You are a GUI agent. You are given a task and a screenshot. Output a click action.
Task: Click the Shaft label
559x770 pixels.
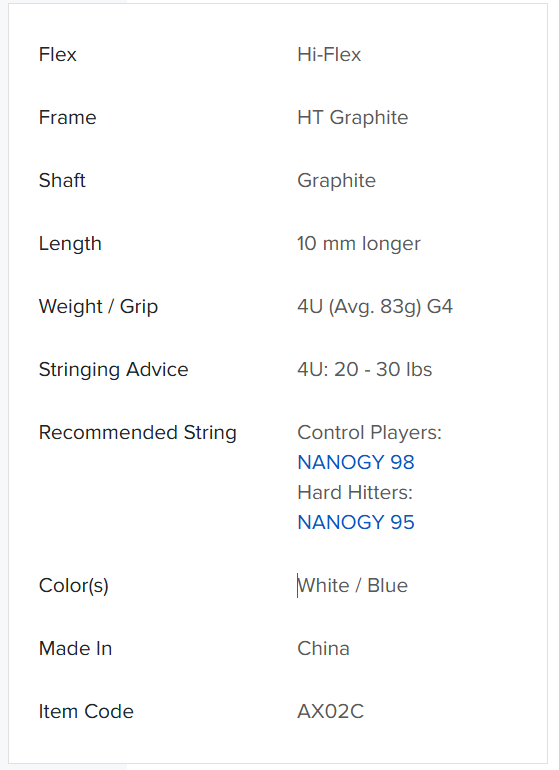point(62,180)
